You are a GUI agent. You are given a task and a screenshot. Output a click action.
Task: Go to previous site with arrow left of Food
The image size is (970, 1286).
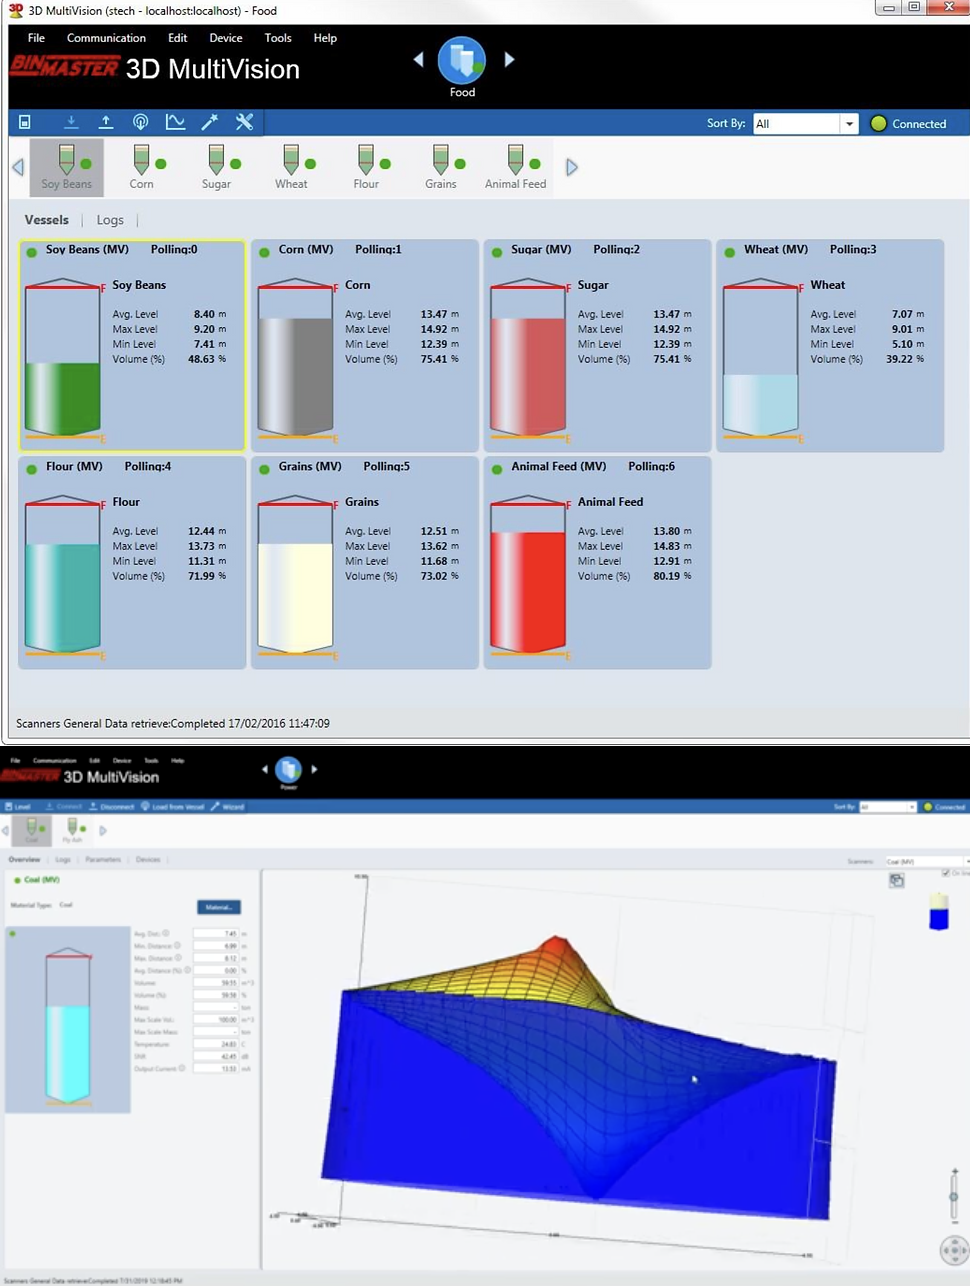click(x=418, y=60)
